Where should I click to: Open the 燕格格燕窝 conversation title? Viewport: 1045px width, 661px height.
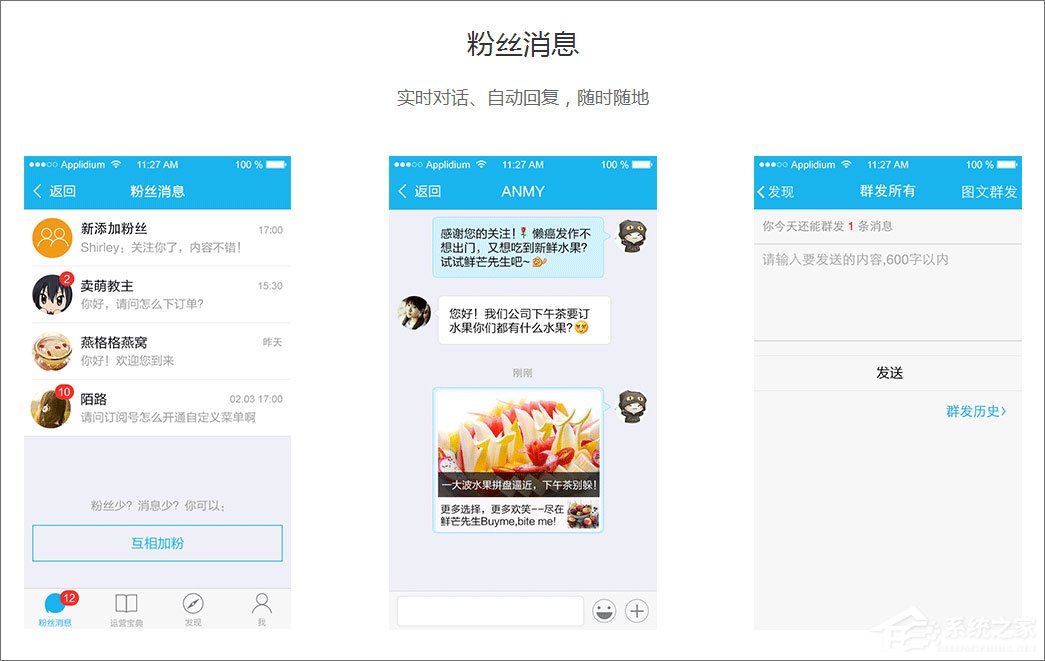click(x=114, y=342)
